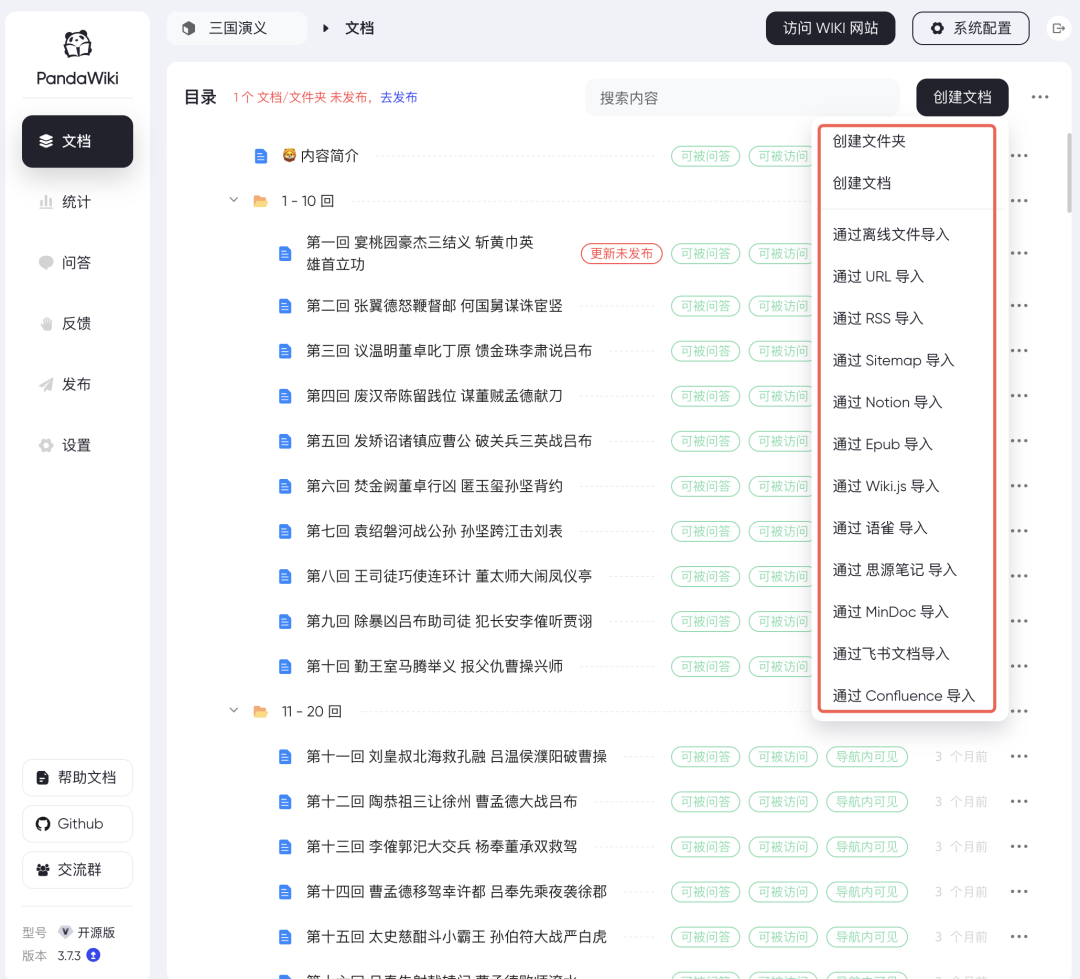
Task: Click the folder icon of 11 - 20 回
Action: (x=262, y=710)
